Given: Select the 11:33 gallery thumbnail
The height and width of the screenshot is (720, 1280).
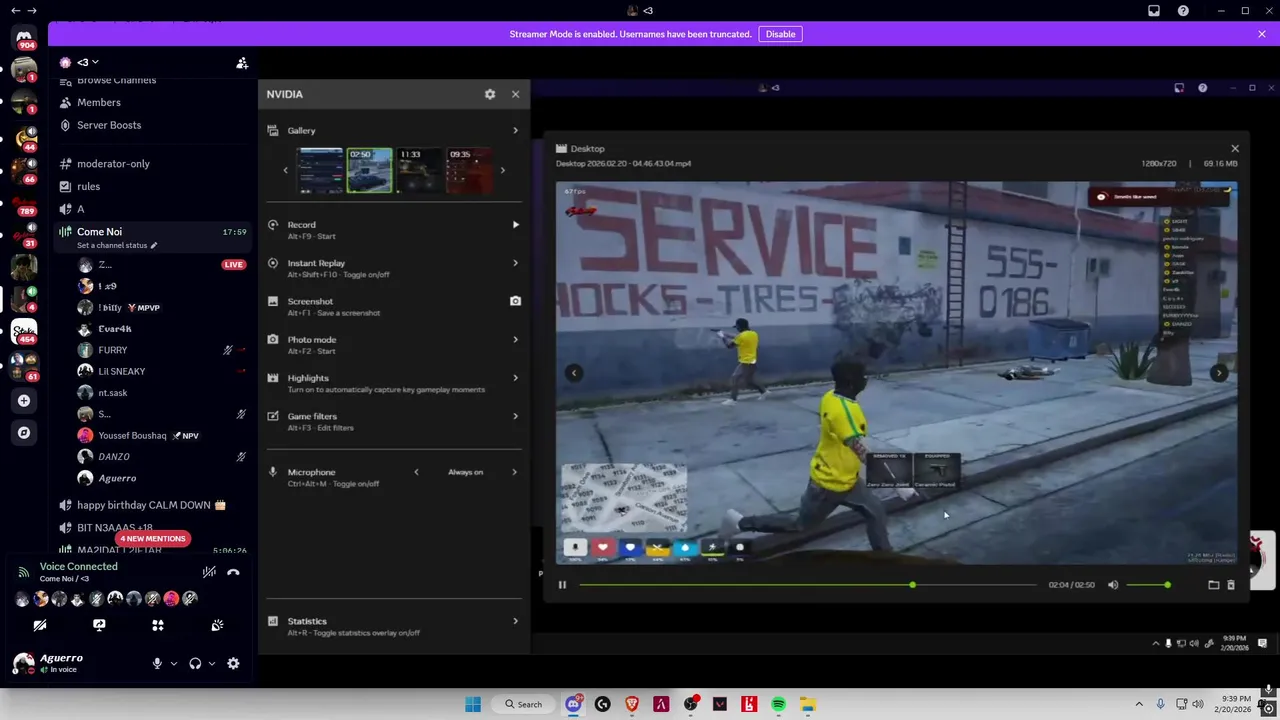Looking at the screenshot, I should [419, 170].
